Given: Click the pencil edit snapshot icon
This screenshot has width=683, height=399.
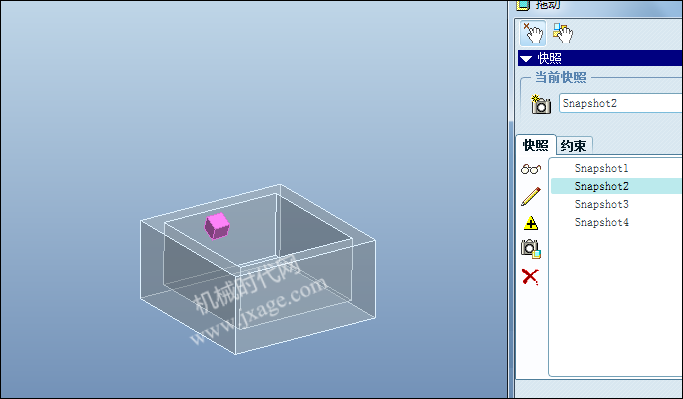Looking at the screenshot, I should (531, 196).
